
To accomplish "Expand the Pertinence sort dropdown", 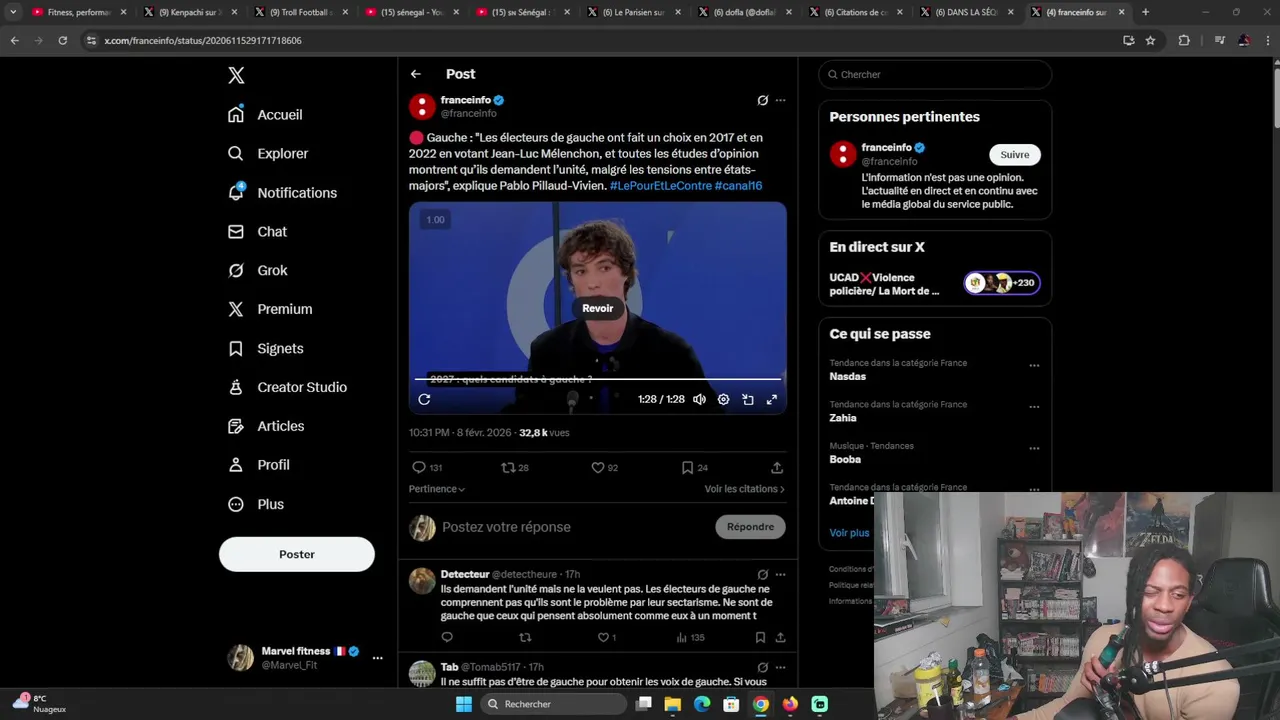I will coord(437,489).
